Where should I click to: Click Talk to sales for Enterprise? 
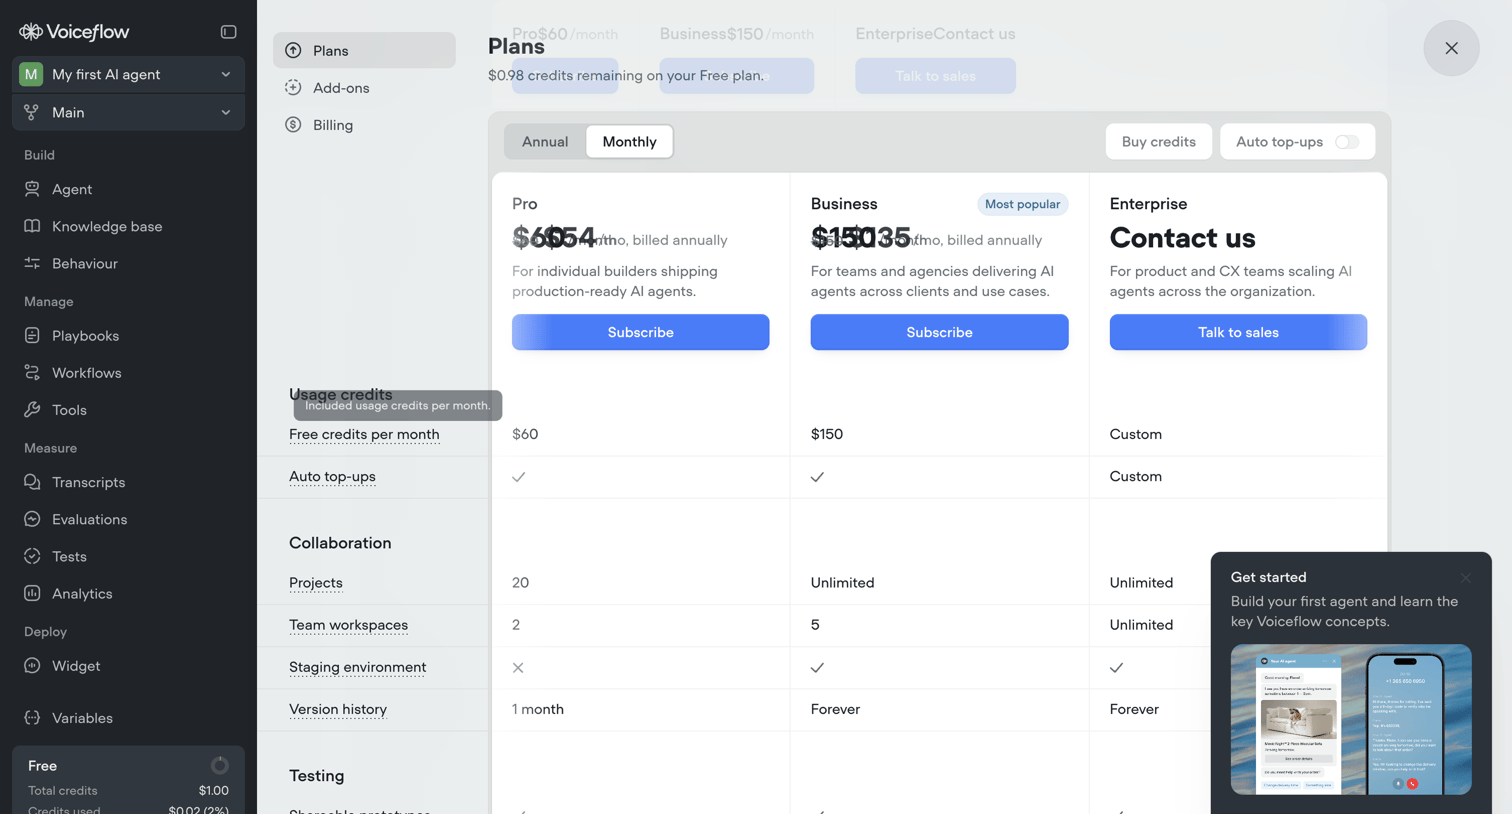click(x=1238, y=332)
